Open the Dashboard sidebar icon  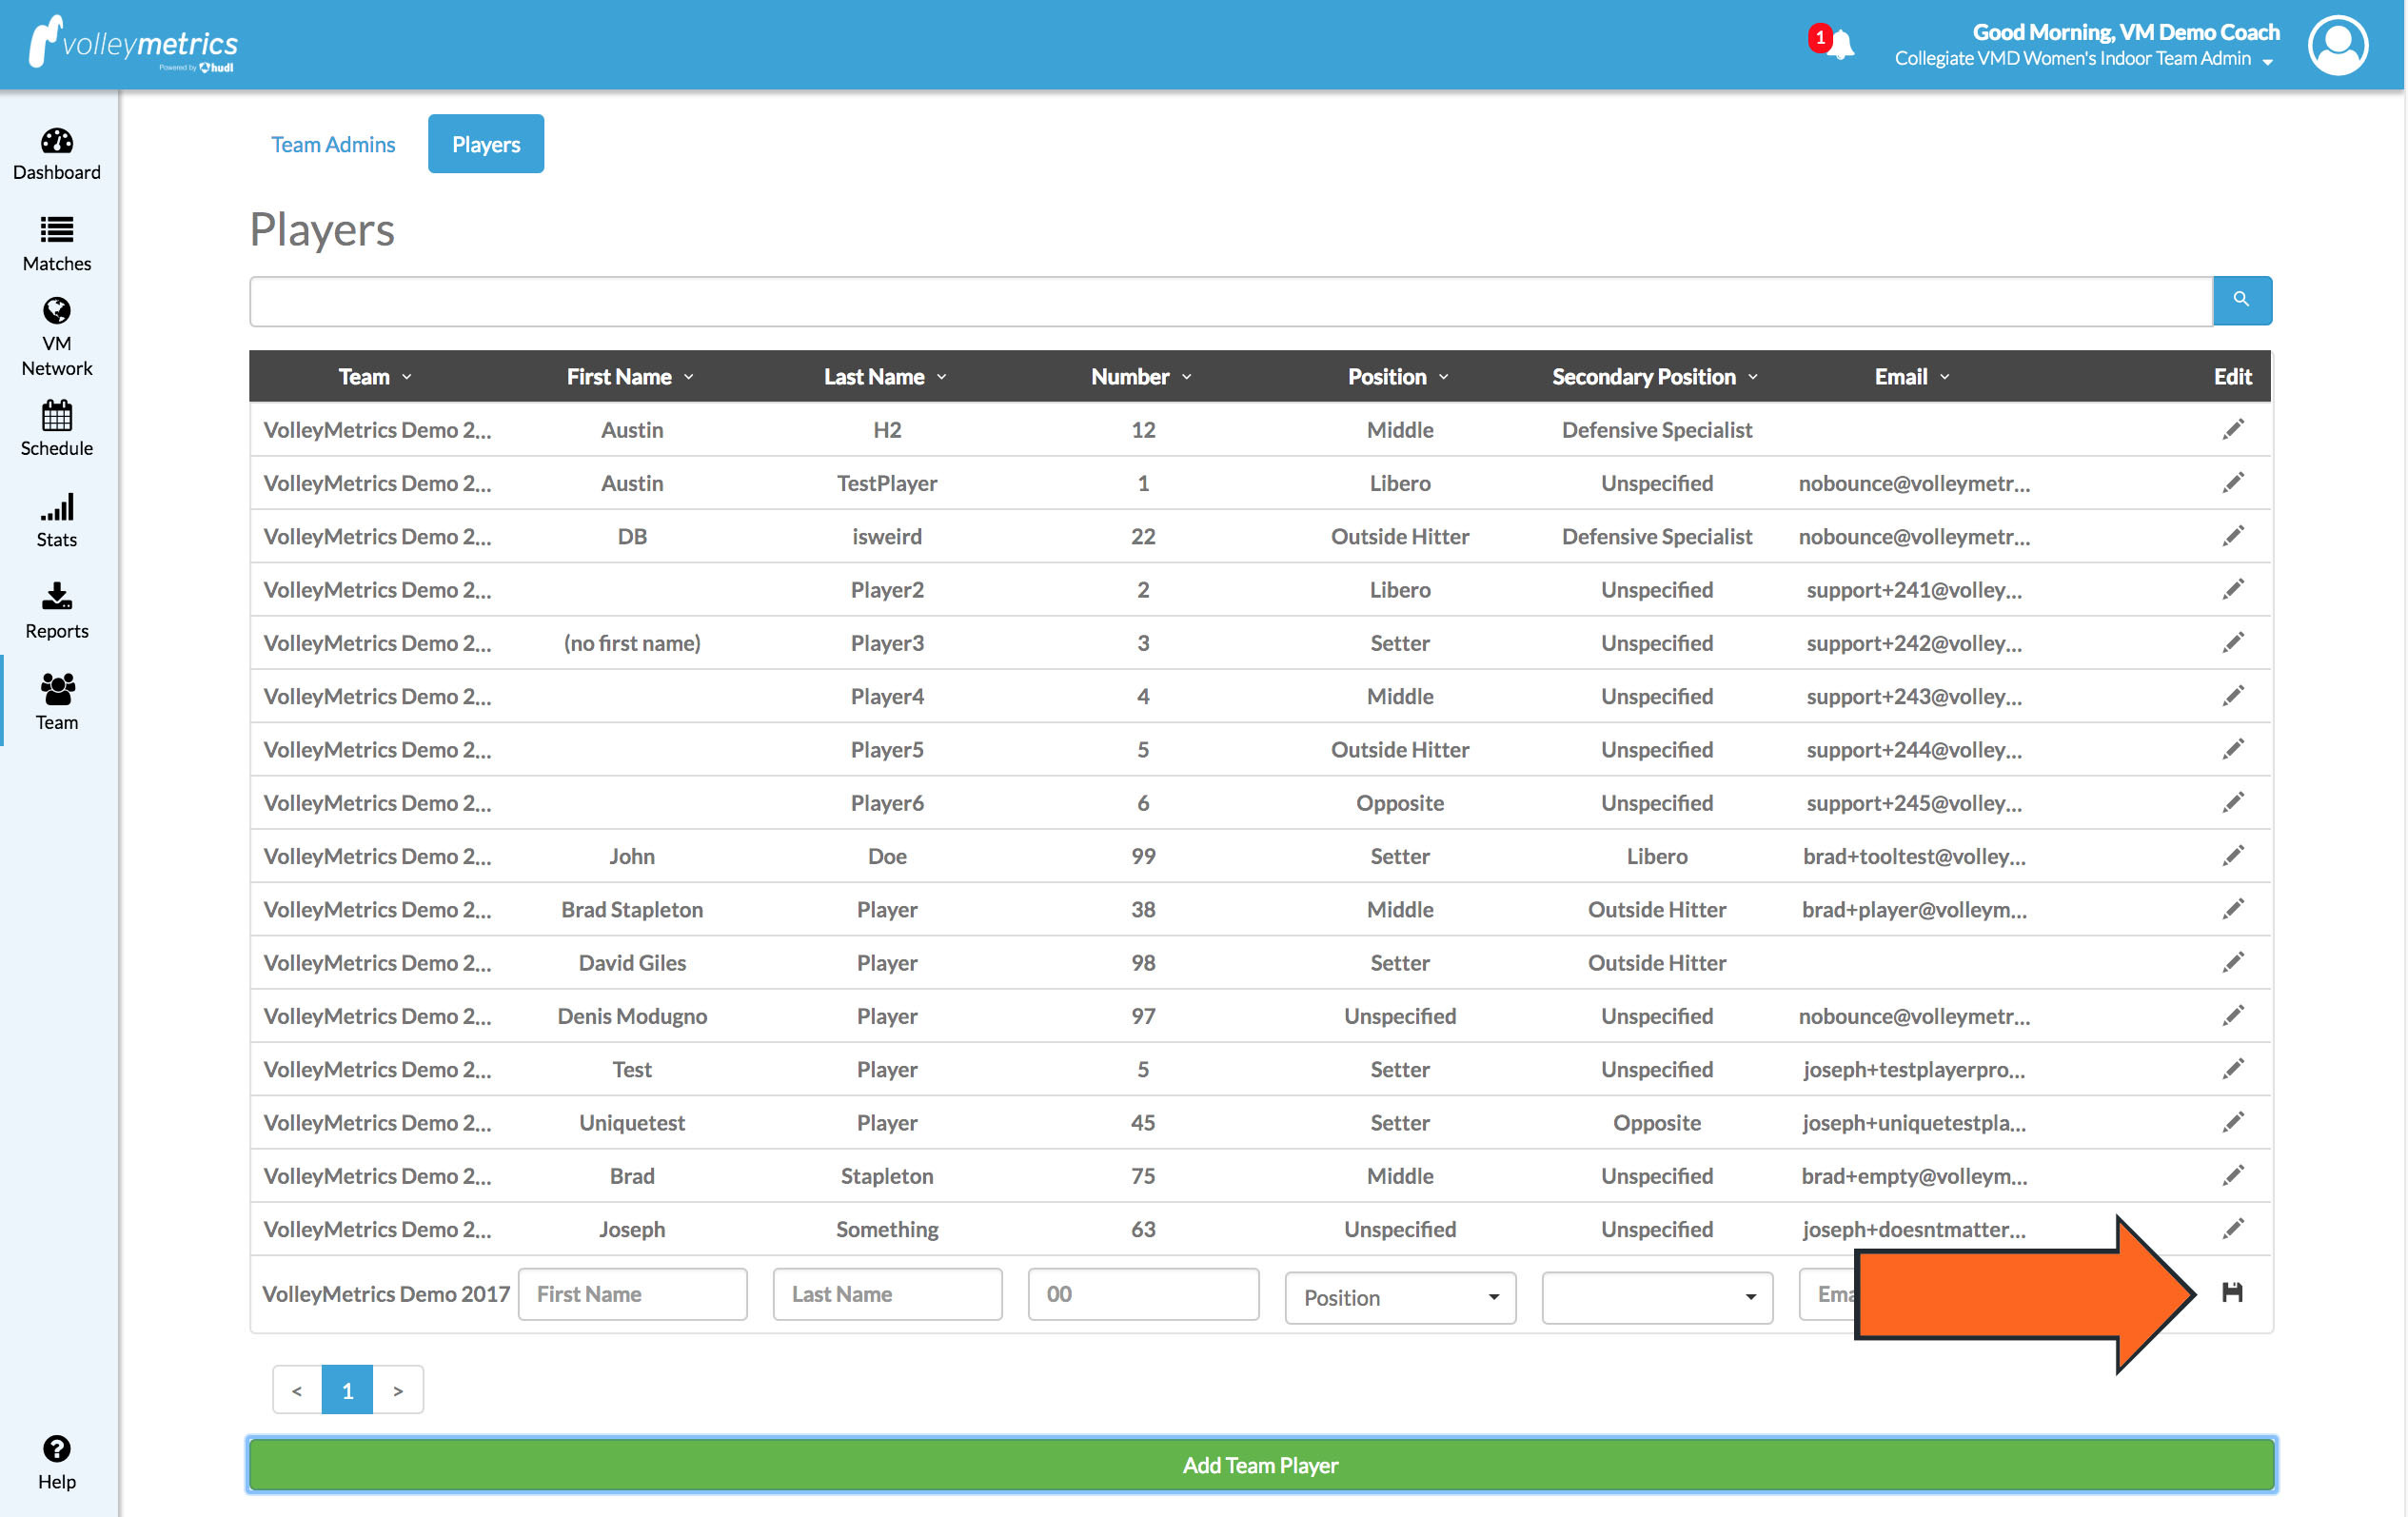coord(57,141)
